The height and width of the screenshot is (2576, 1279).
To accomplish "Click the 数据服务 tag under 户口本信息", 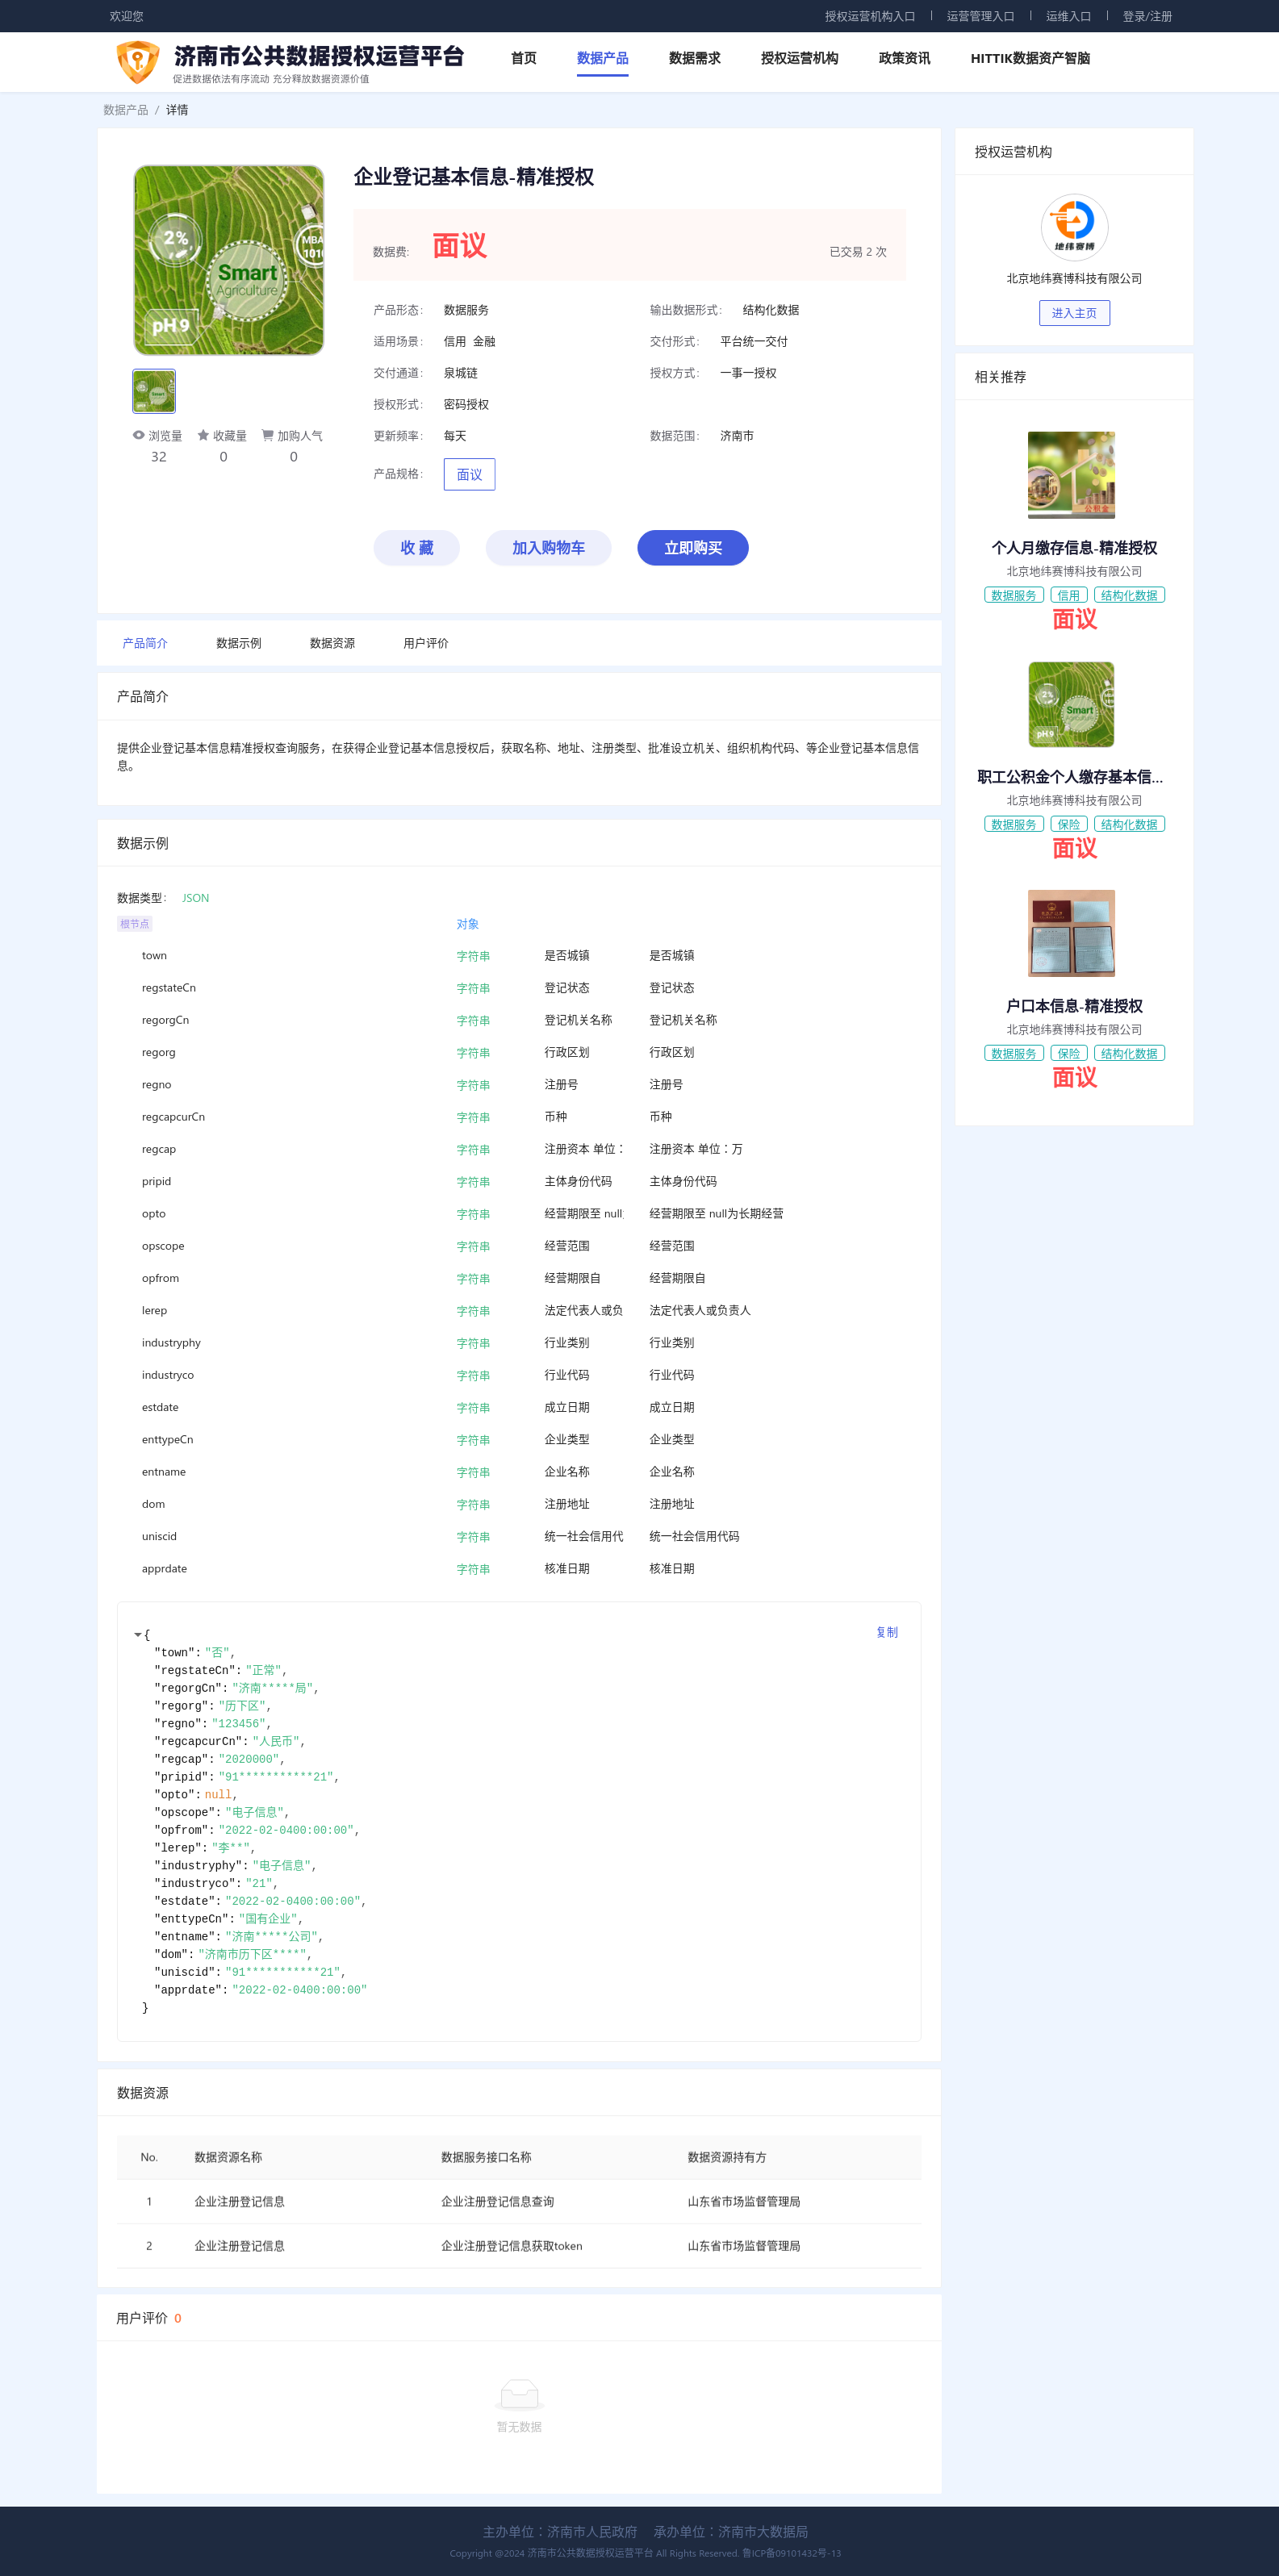I will coord(1014,1053).
